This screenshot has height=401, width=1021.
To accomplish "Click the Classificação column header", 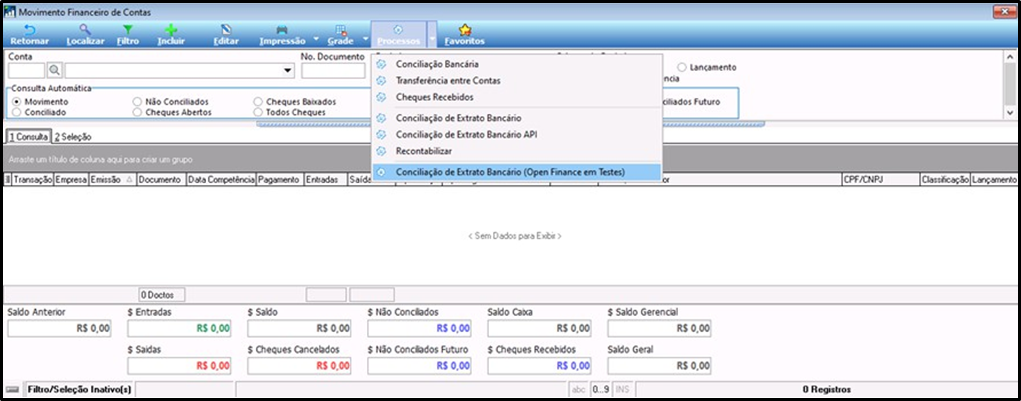I will 945,180.
